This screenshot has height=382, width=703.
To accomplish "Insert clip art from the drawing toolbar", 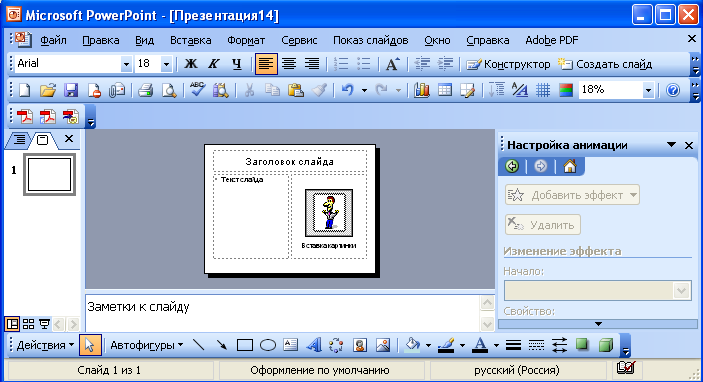I will [360, 345].
